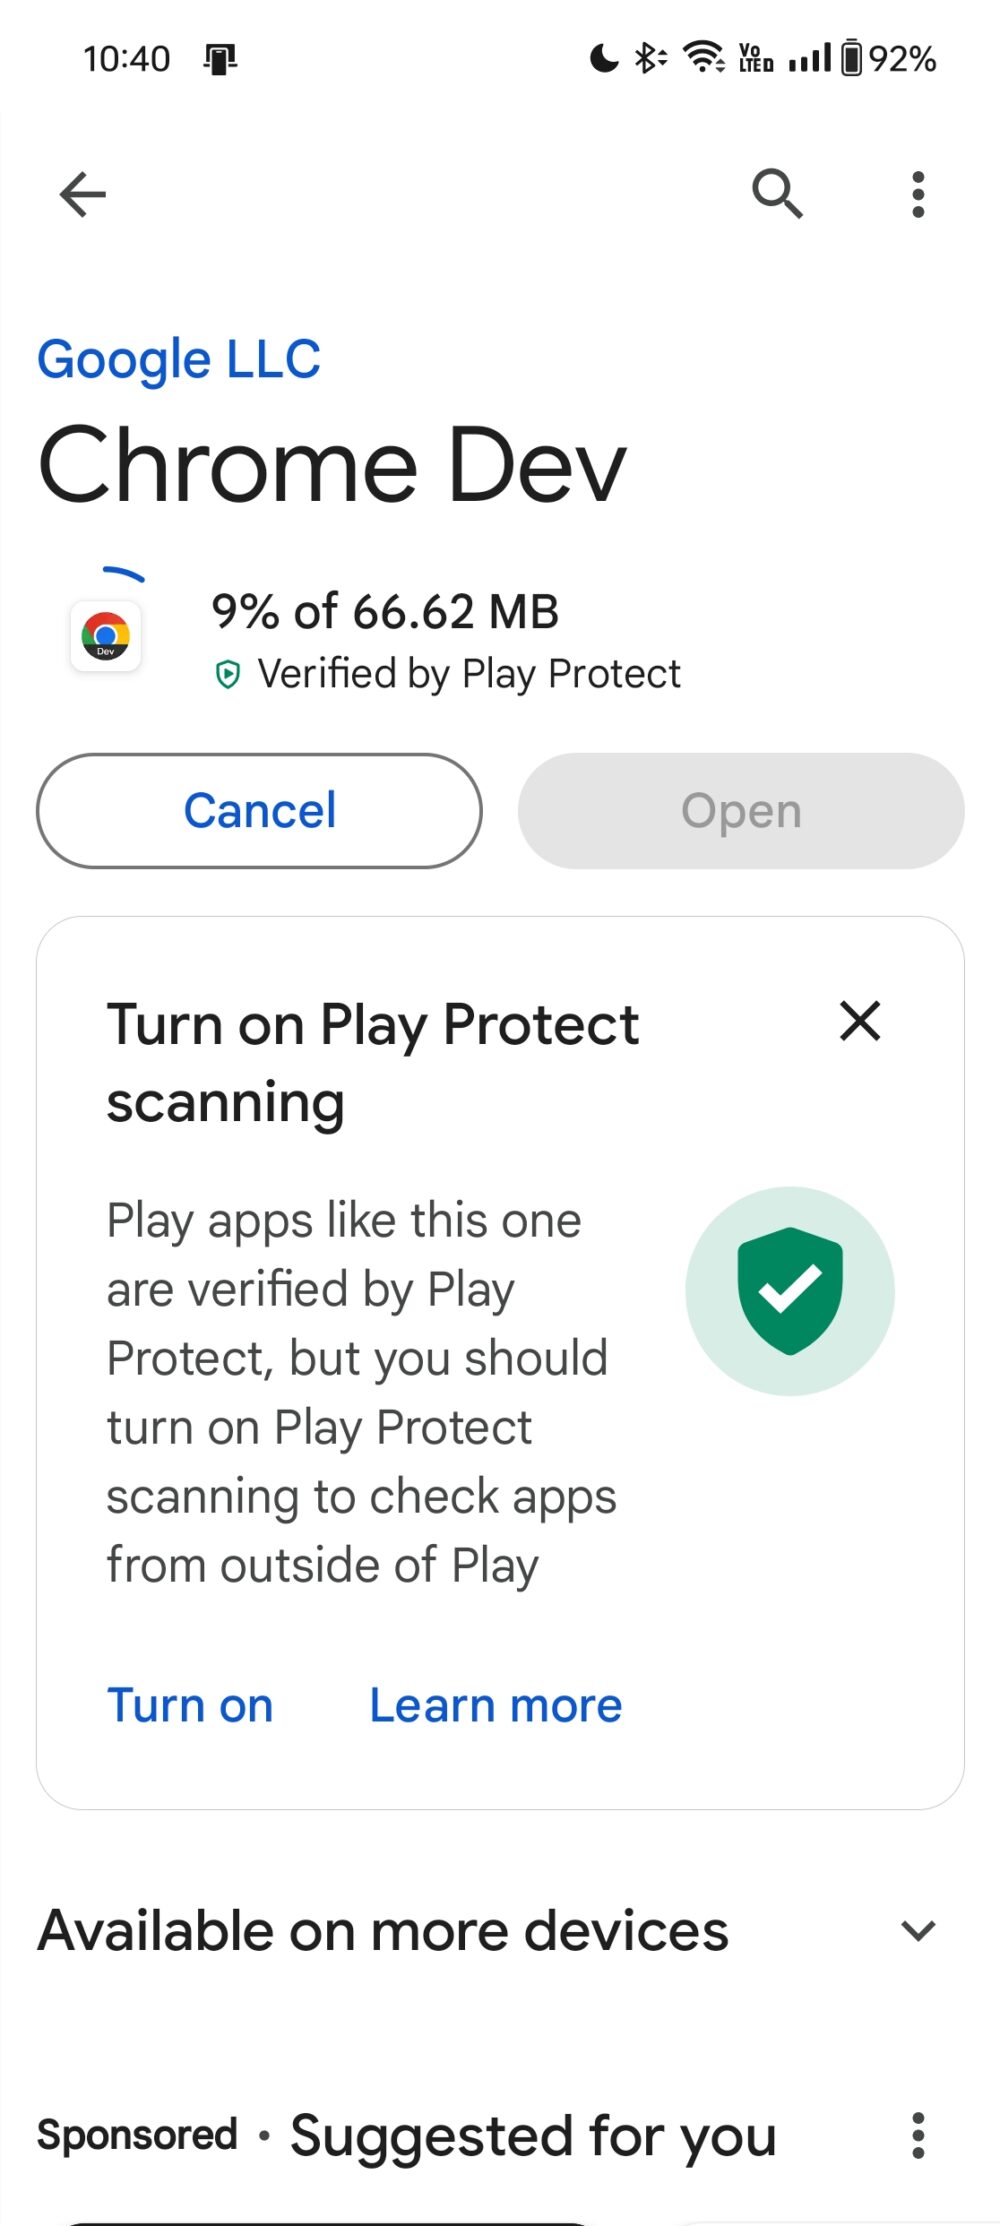1000x2226 pixels.
Task: Tap the back arrow
Action: point(83,193)
